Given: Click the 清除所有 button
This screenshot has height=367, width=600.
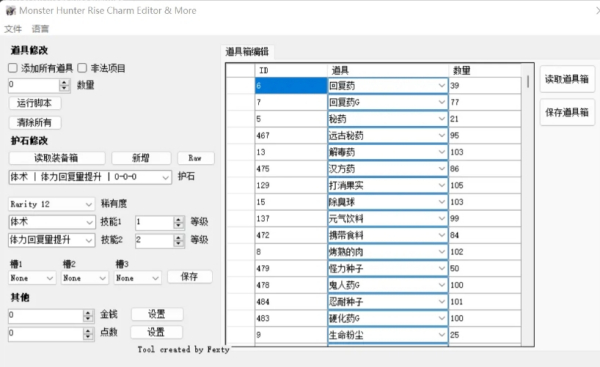Looking at the screenshot, I should coord(34,122).
